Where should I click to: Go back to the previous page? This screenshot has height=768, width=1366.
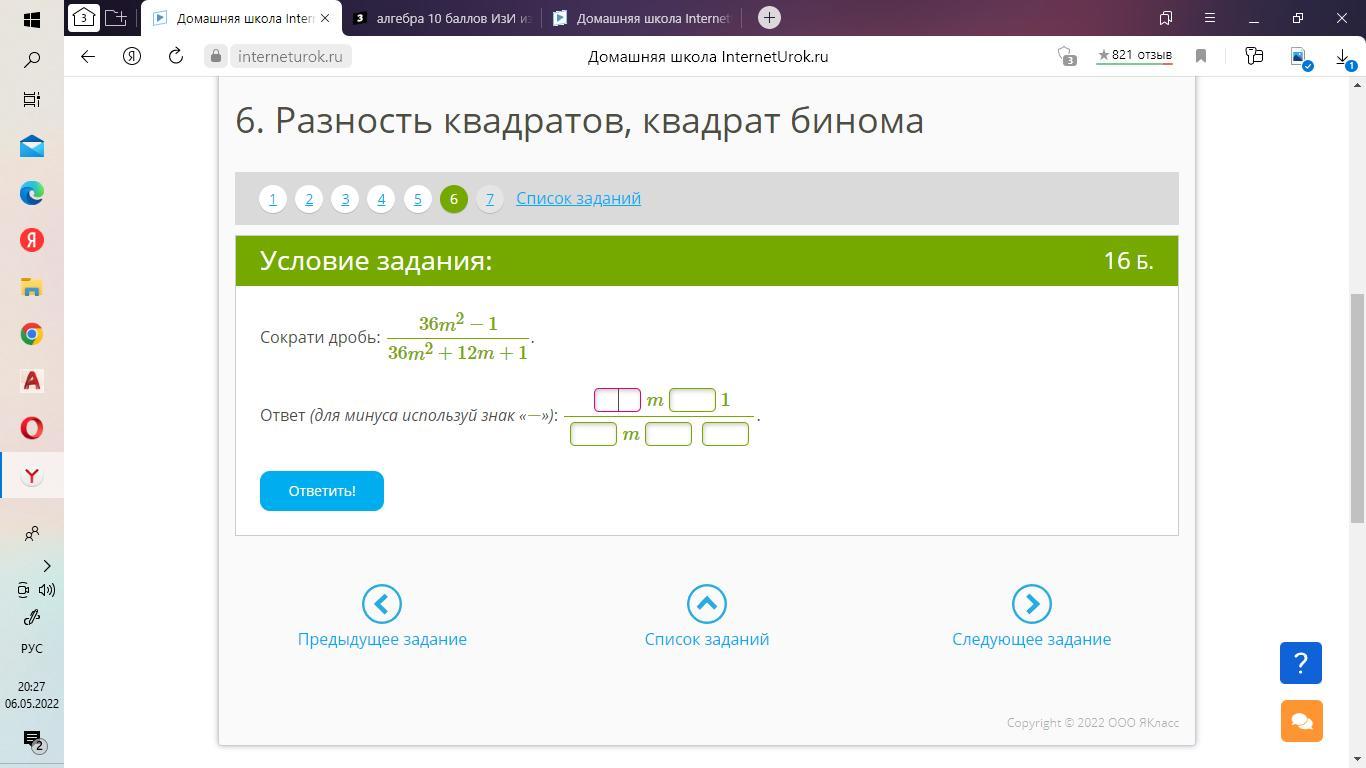click(x=88, y=56)
